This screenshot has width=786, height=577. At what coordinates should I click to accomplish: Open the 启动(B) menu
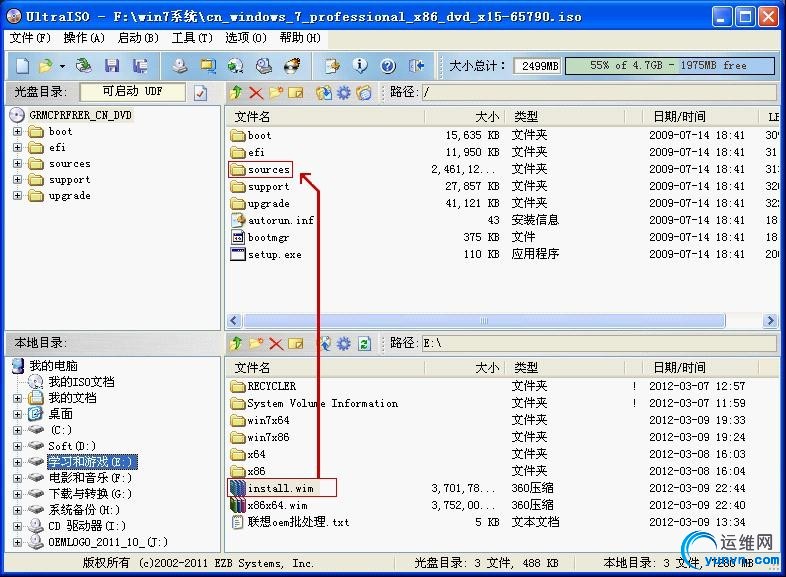point(138,38)
